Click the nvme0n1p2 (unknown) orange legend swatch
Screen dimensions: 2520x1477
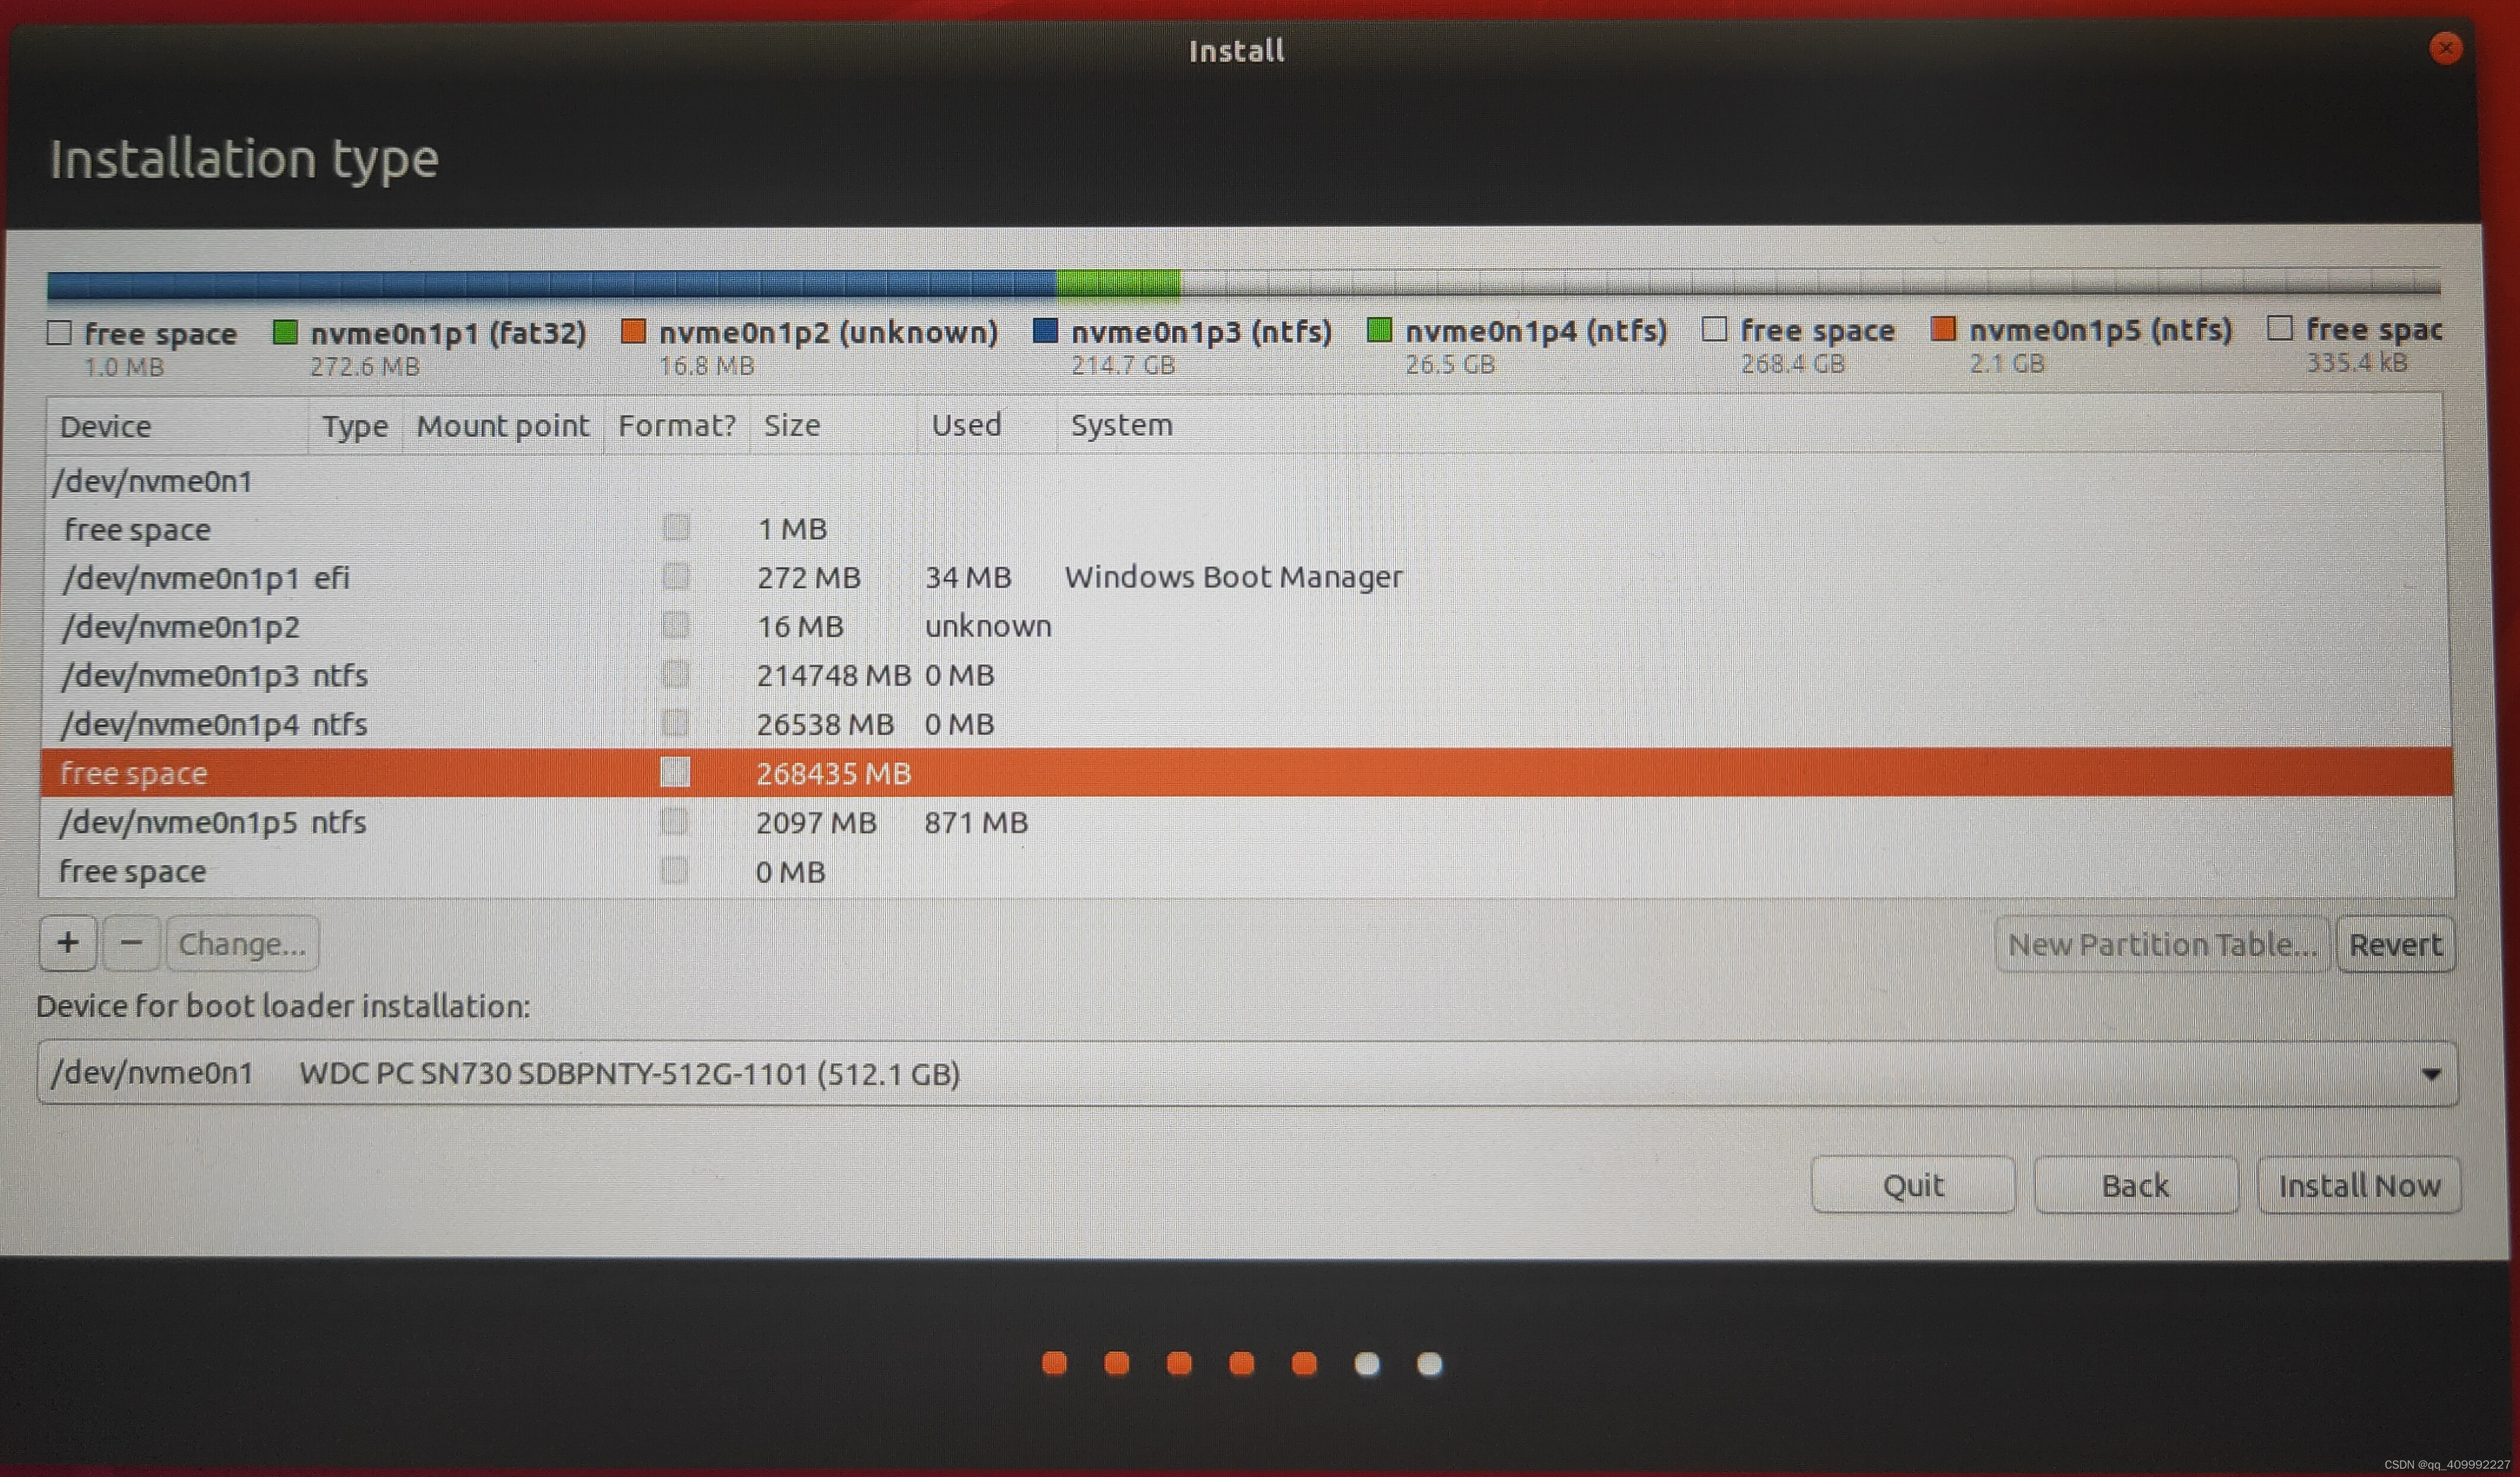point(633,331)
